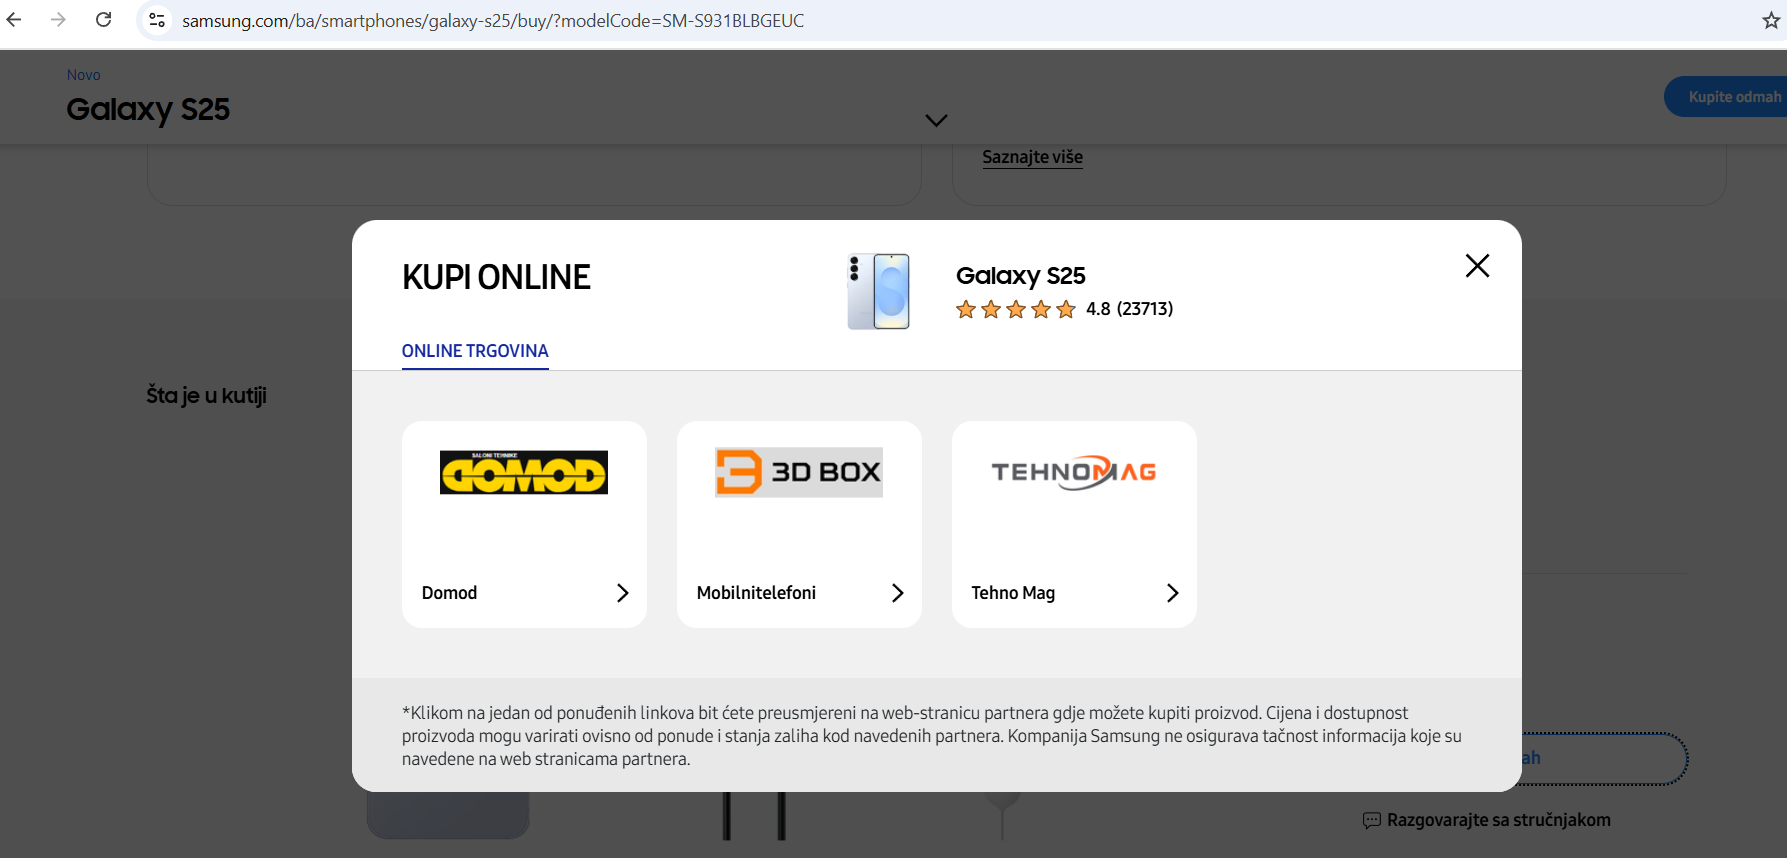This screenshot has width=1787, height=858.
Task: Open the Tehno Mag arrow chevron
Action: click(x=1172, y=593)
